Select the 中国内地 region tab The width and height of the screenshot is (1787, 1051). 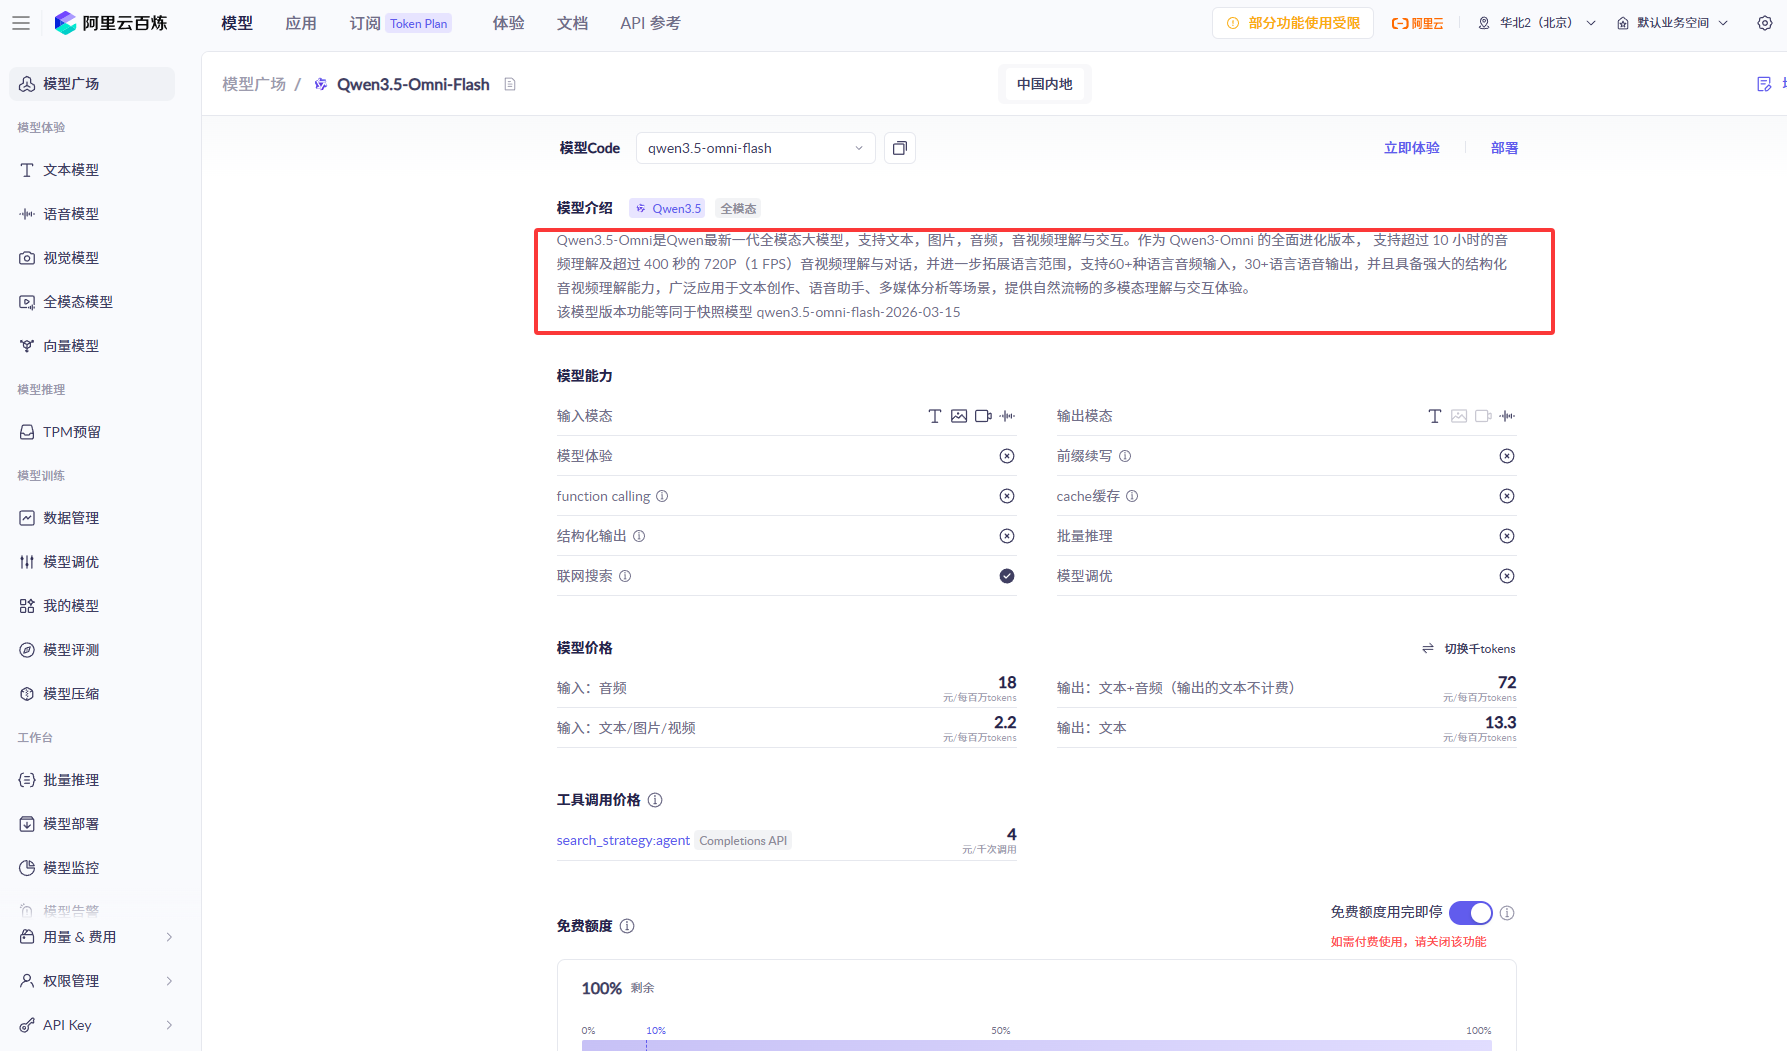[1045, 84]
